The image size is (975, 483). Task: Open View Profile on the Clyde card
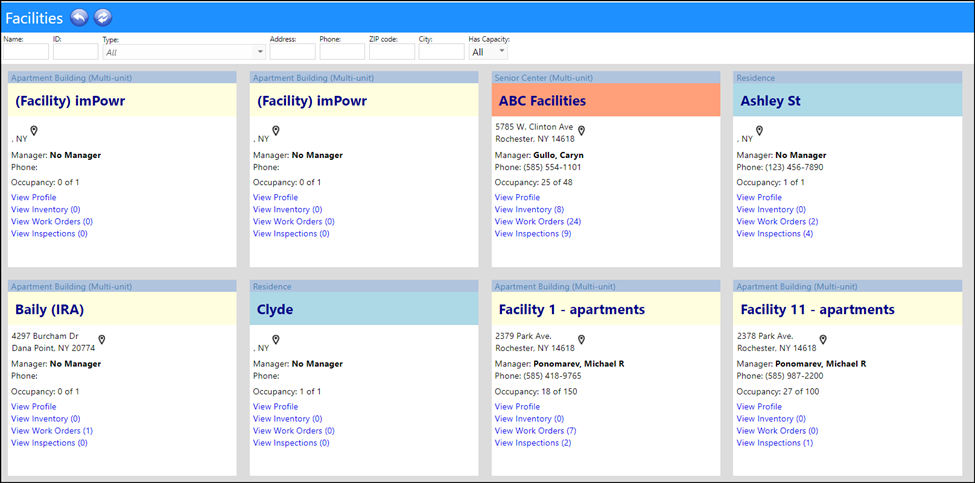pos(275,407)
